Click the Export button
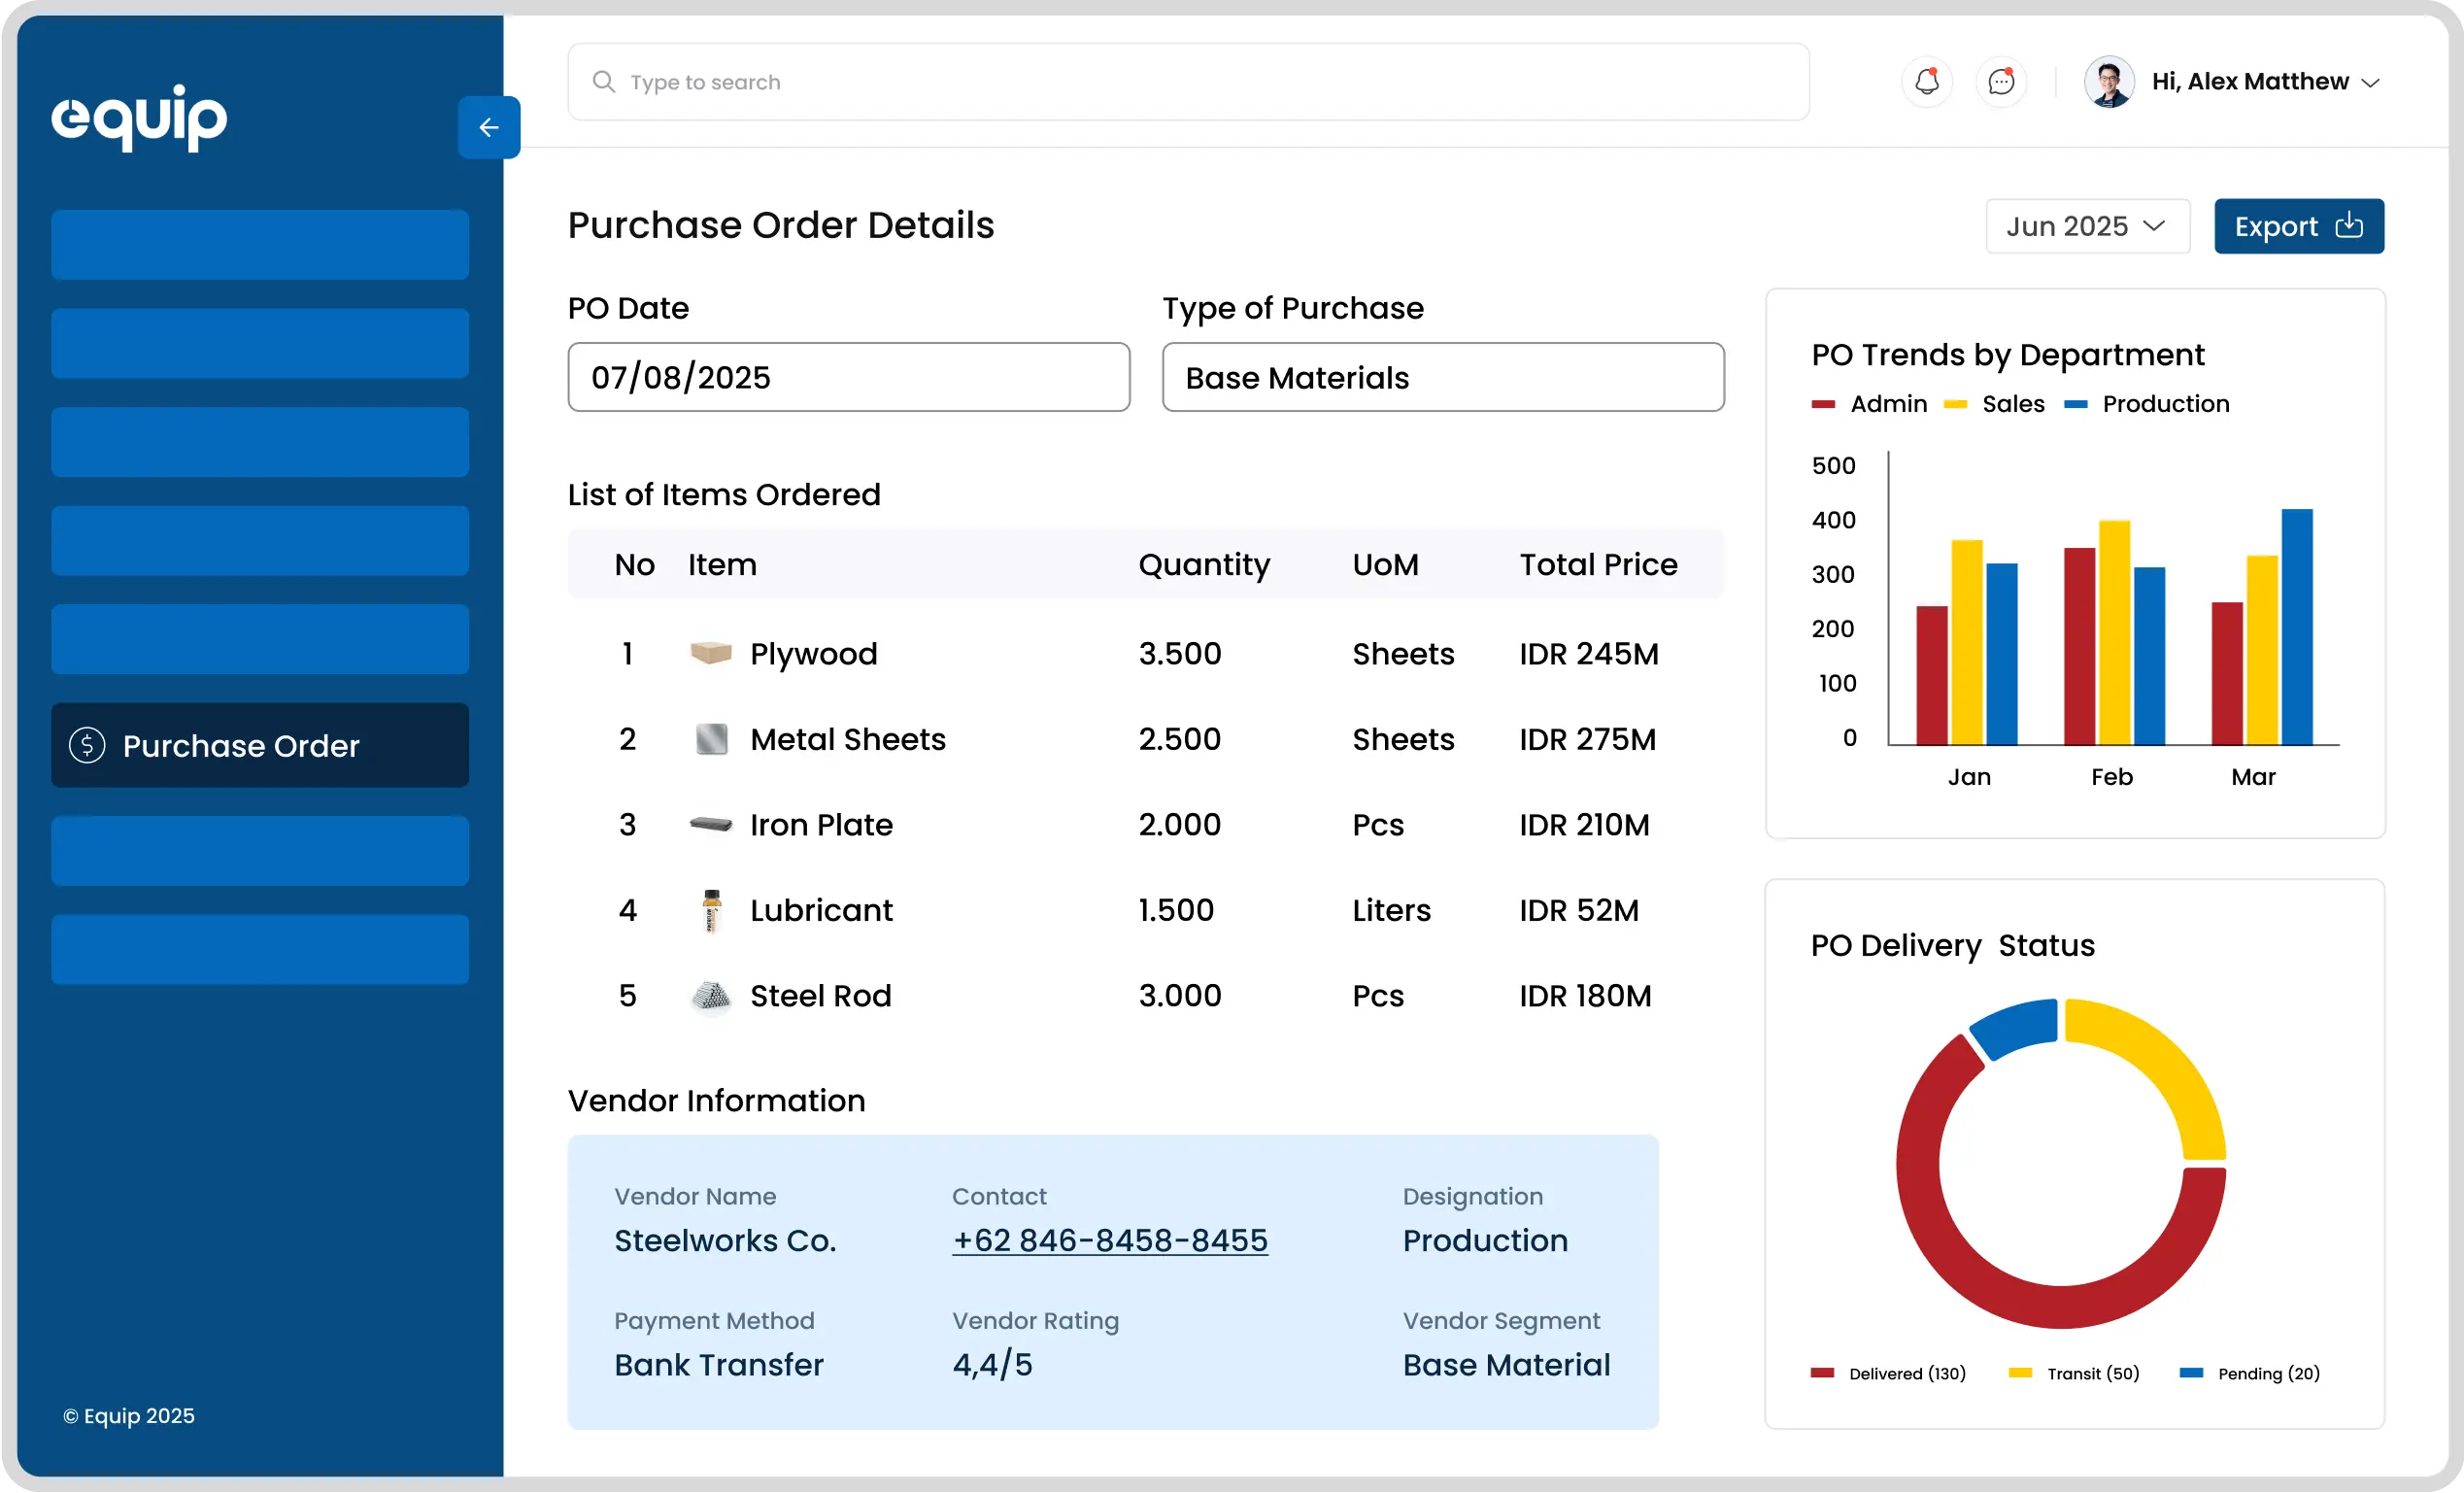Image resolution: width=2464 pixels, height=1493 pixels. (2298, 226)
